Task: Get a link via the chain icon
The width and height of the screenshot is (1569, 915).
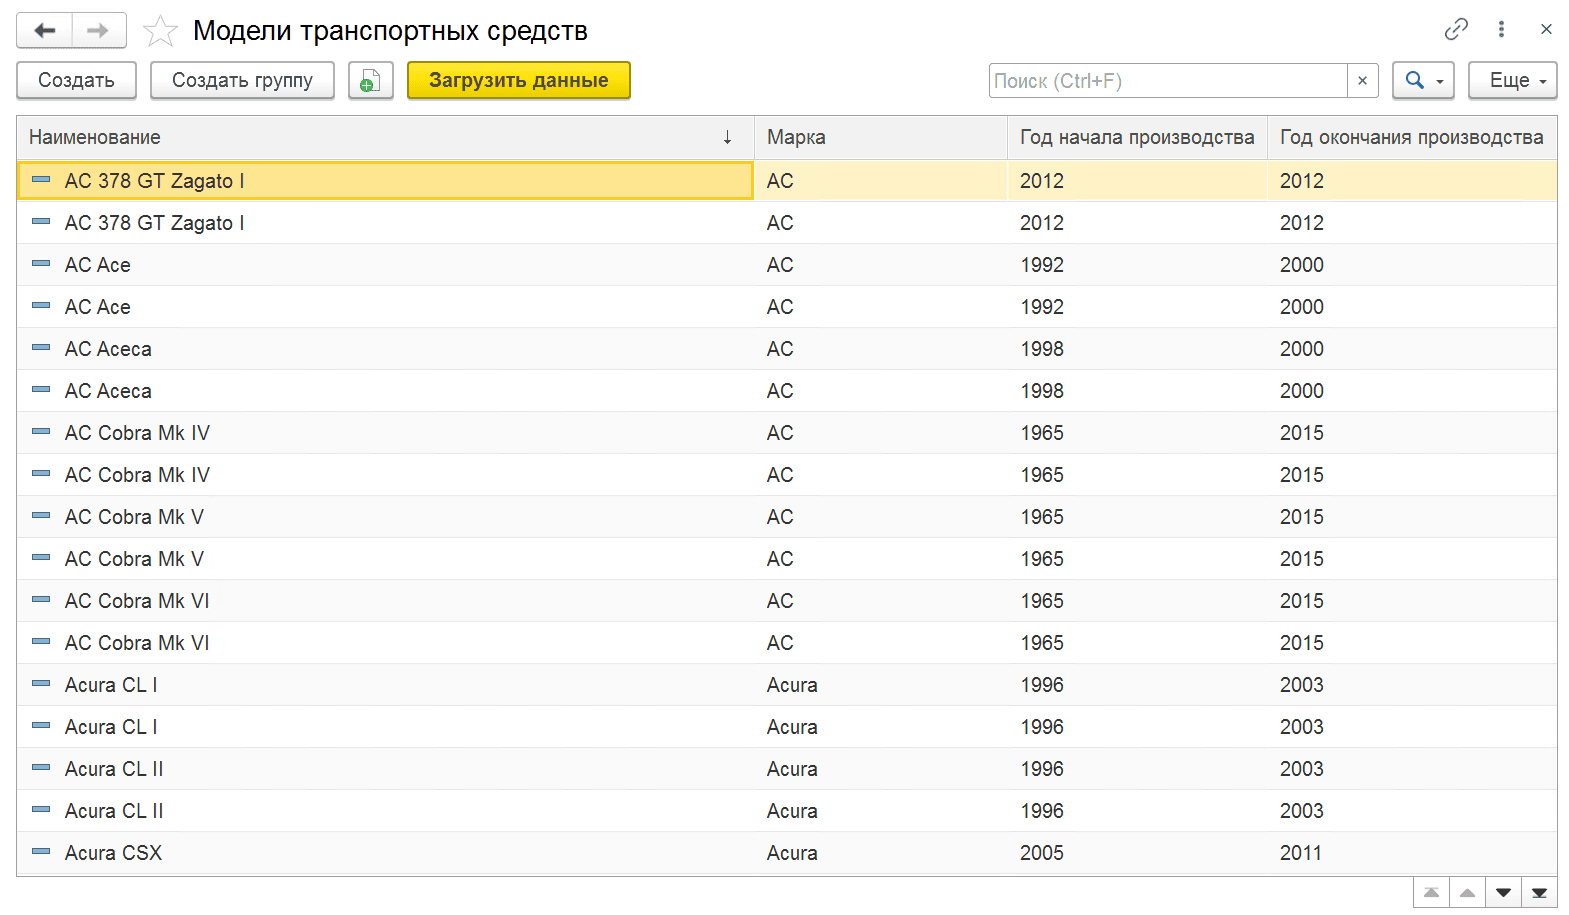Action: click(x=1456, y=29)
